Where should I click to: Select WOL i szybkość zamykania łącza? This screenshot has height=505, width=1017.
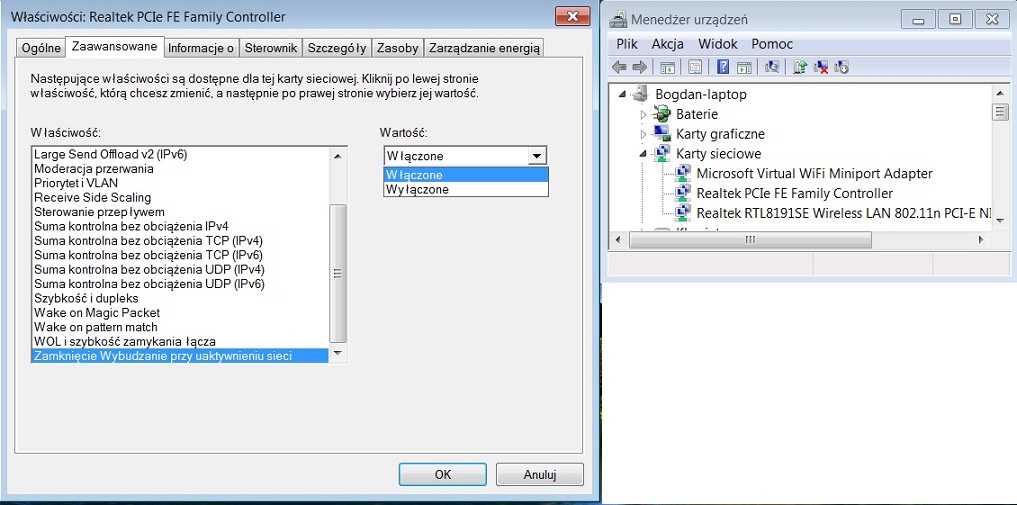[x=180, y=341]
